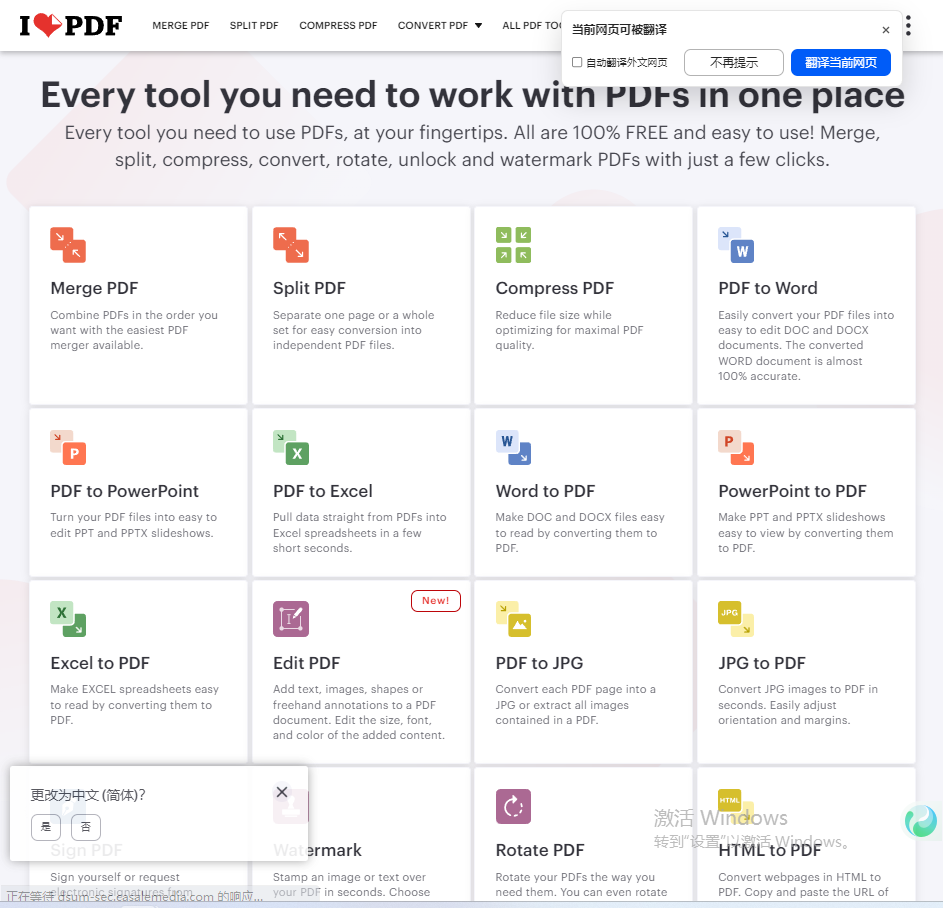Screen dimensions: 943x908
Task: Enable auto-translate foreign pages checkbox
Action: tap(577, 62)
